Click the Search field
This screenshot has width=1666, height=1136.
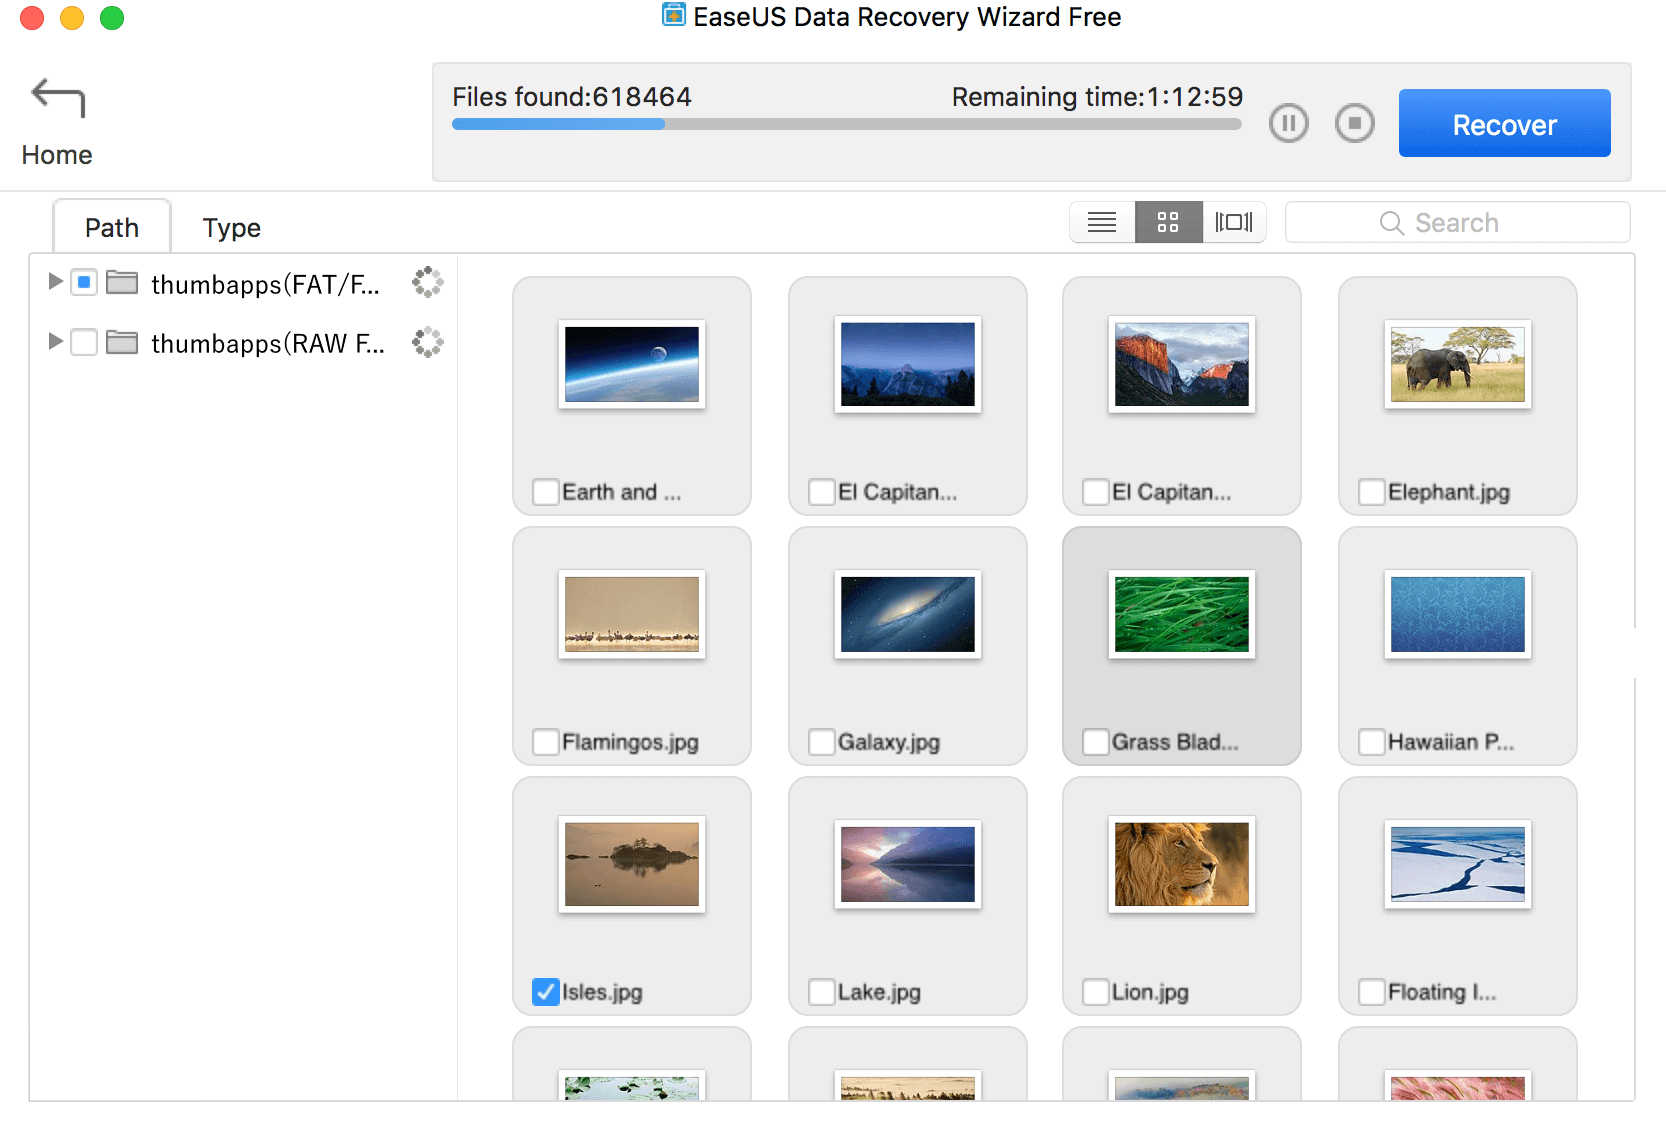(1457, 222)
